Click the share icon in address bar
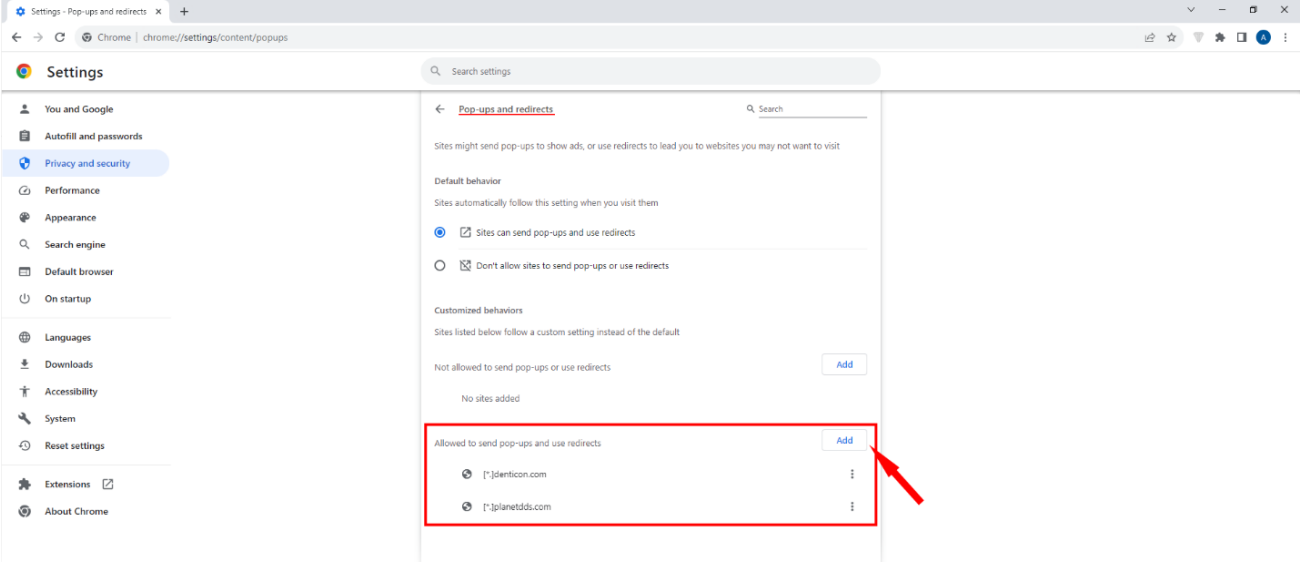Viewport: 1312px width, 568px height. [x=1150, y=37]
